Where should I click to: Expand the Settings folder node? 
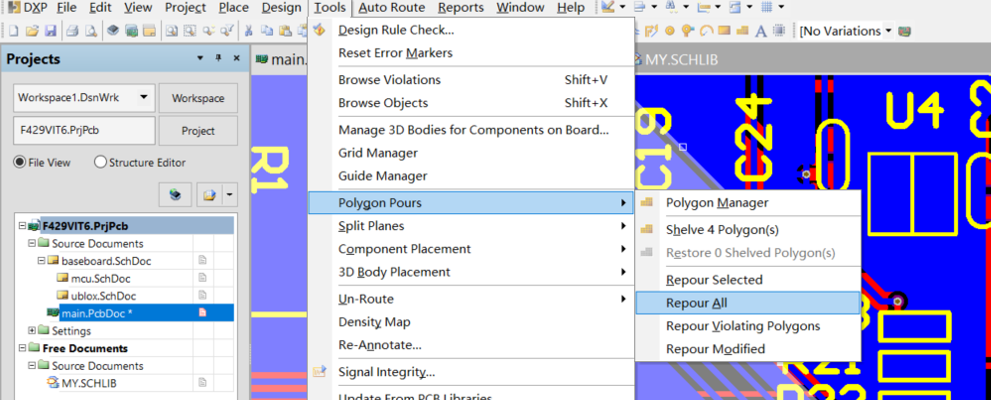[32, 330]
